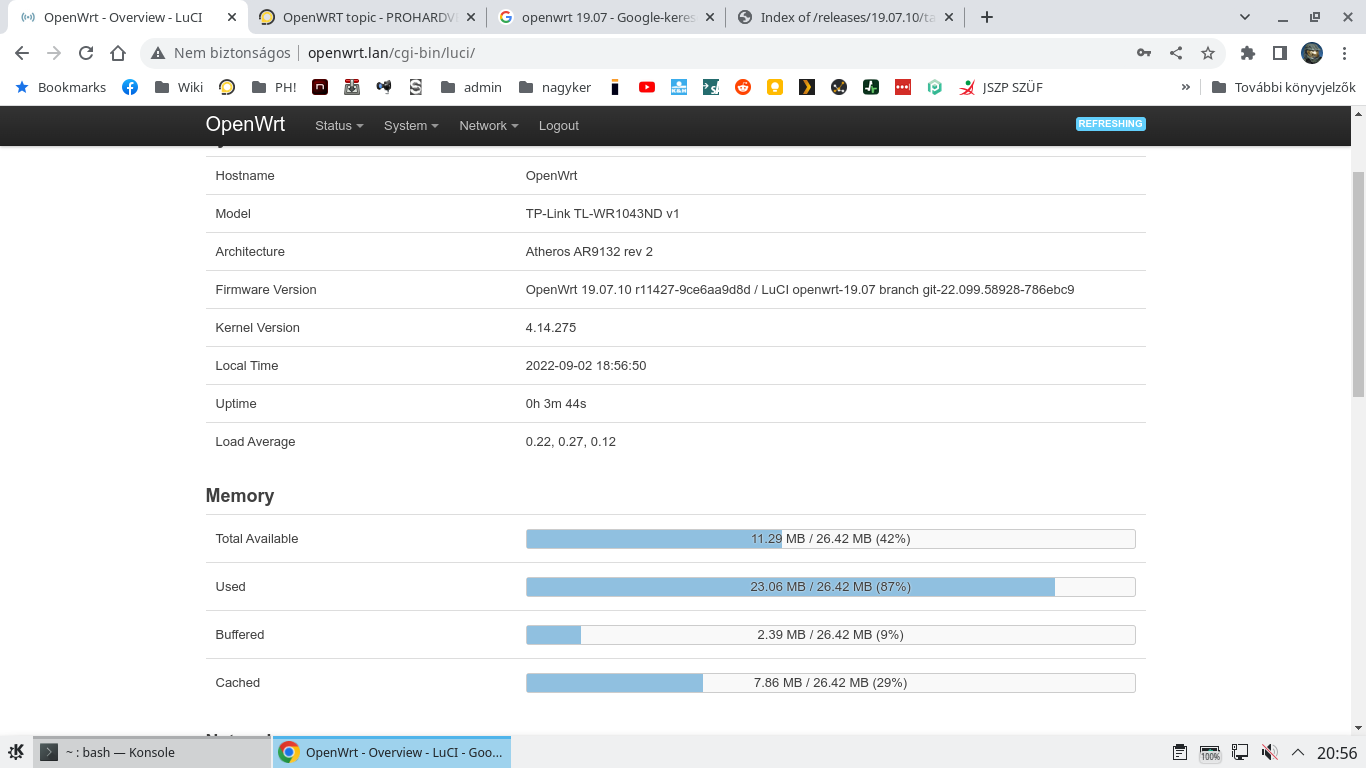This screenshot has height=768, width=1366.
Task: Open the Chrome profile avatar
Action: point(1312,53)
